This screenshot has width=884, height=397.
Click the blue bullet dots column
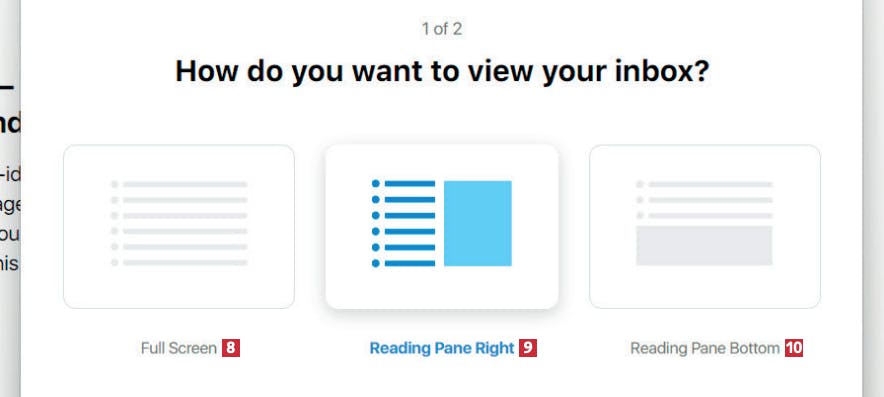coord(376,223)
